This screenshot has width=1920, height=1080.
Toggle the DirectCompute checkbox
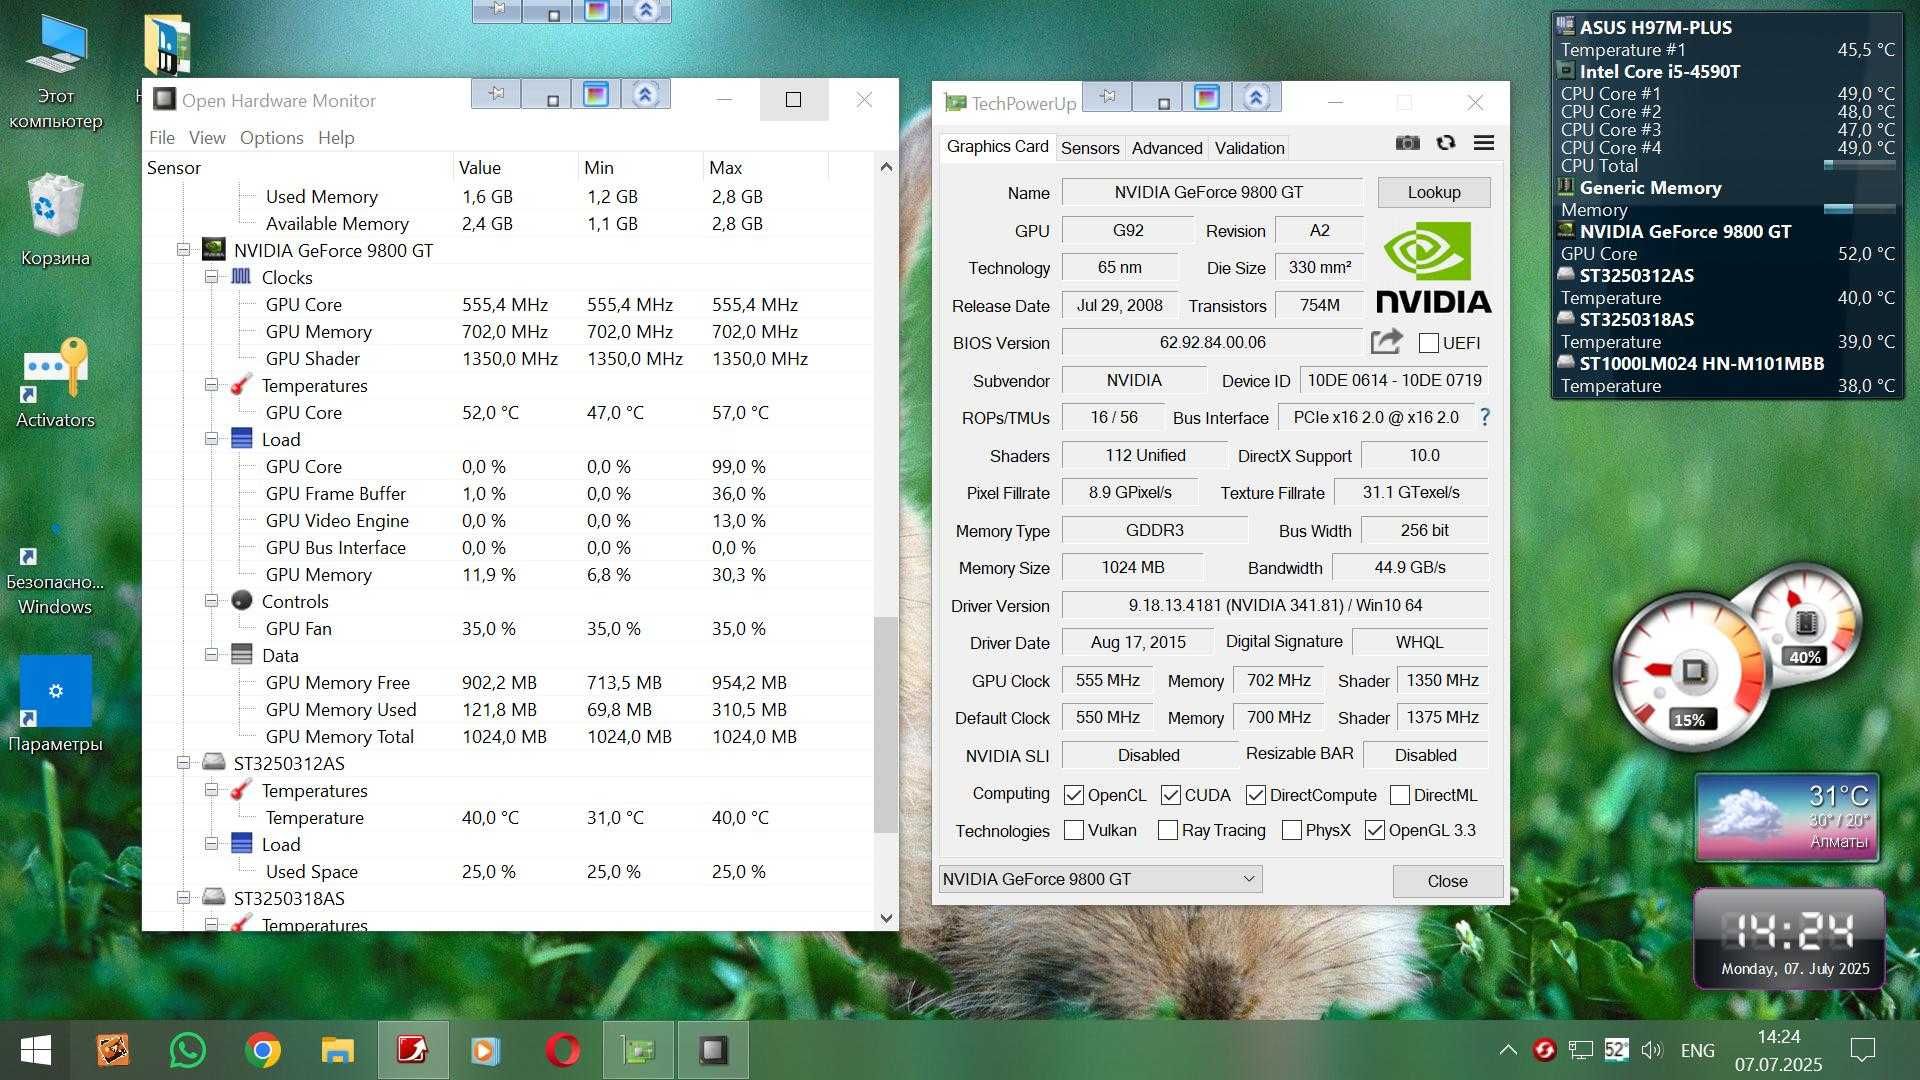(x=1256, y=795)
